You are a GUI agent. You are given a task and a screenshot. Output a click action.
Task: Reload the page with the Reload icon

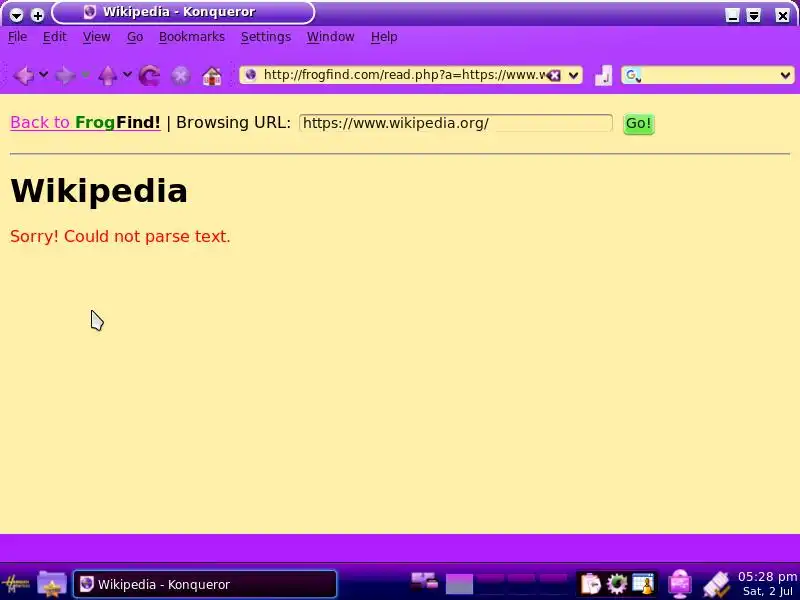(149, 76)
